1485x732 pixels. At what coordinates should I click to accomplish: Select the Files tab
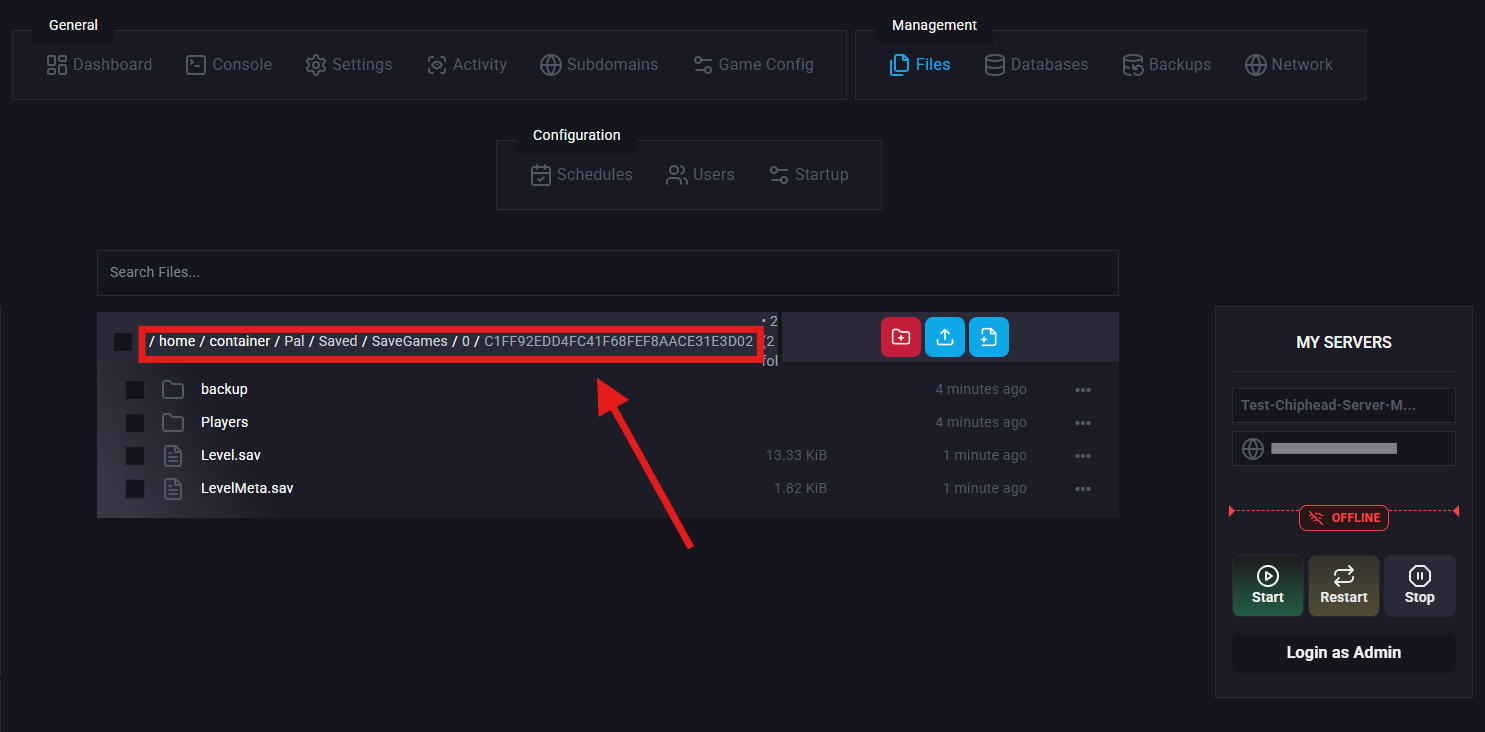(920, 65)
